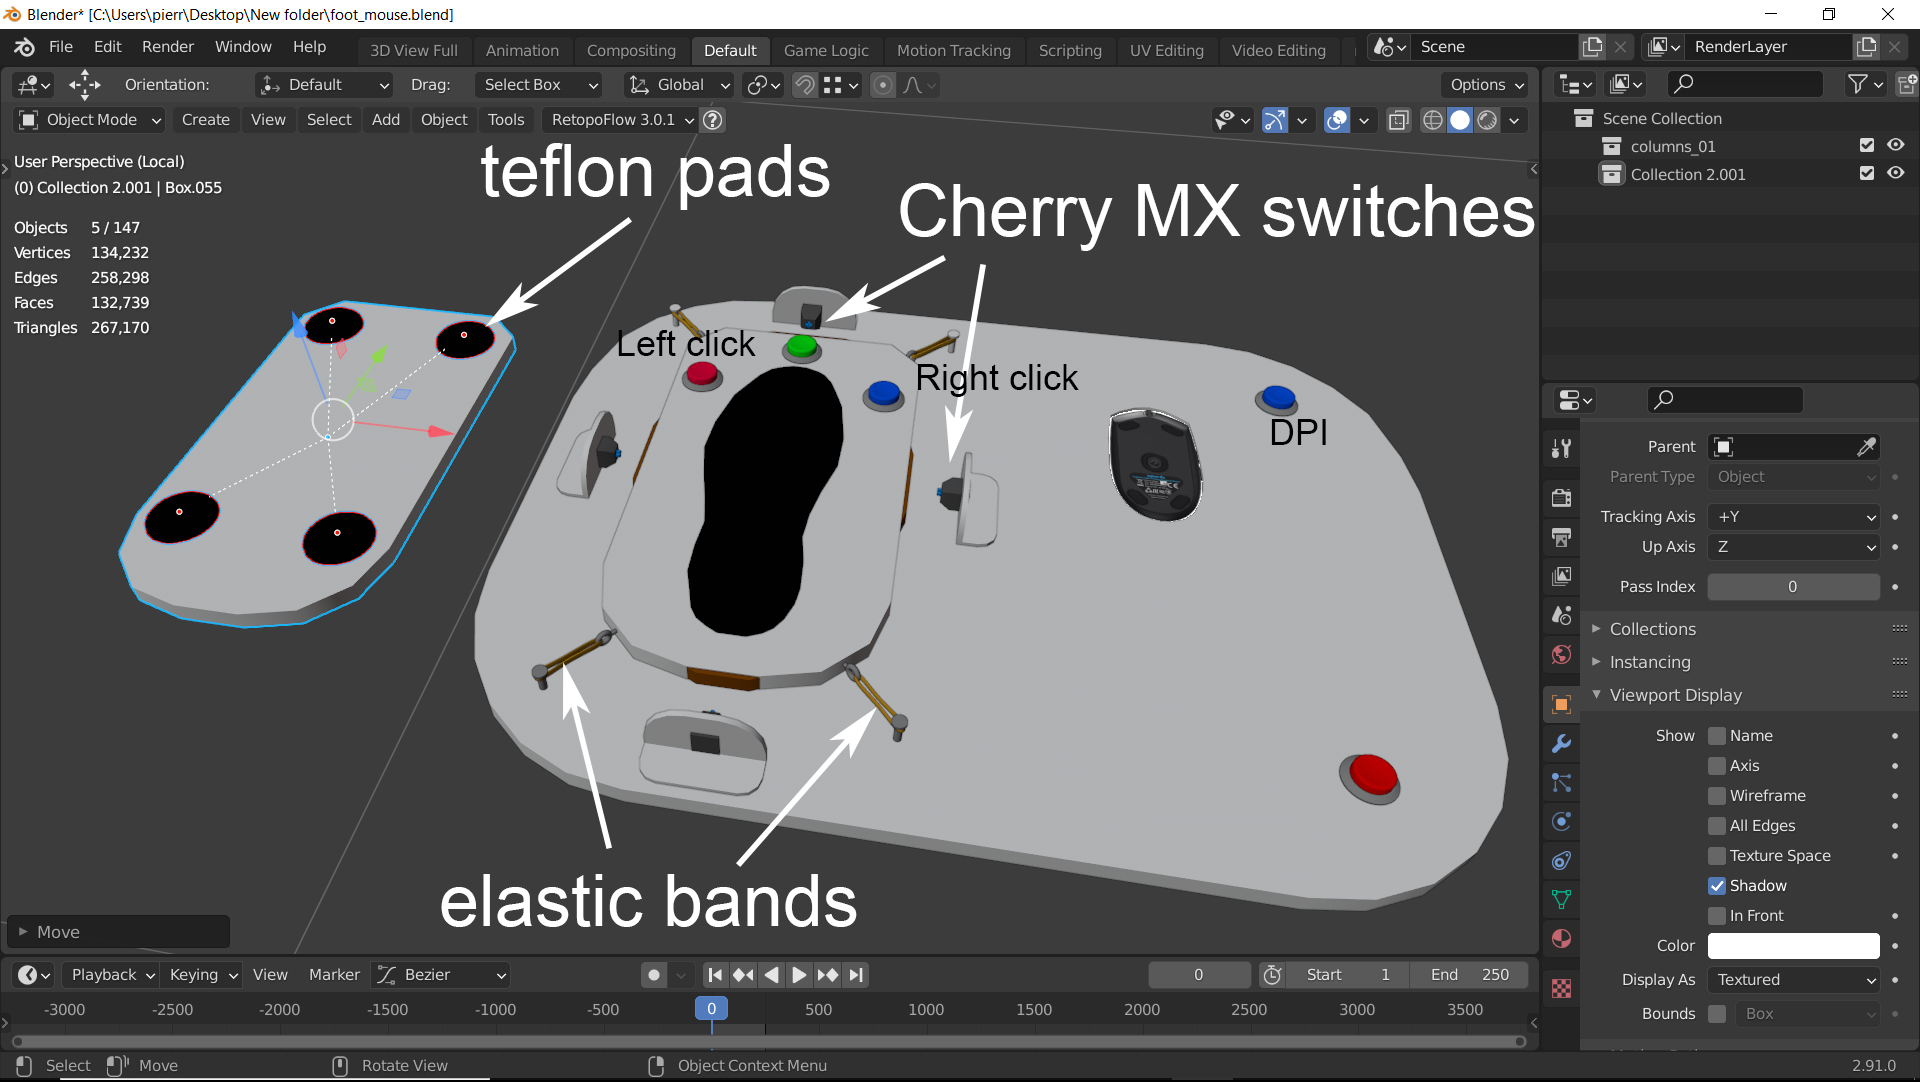Click the End frame 250 field
The width and height of the screenshot is (1920, 1082).
pyautogui.click(x=1469, y=975)
